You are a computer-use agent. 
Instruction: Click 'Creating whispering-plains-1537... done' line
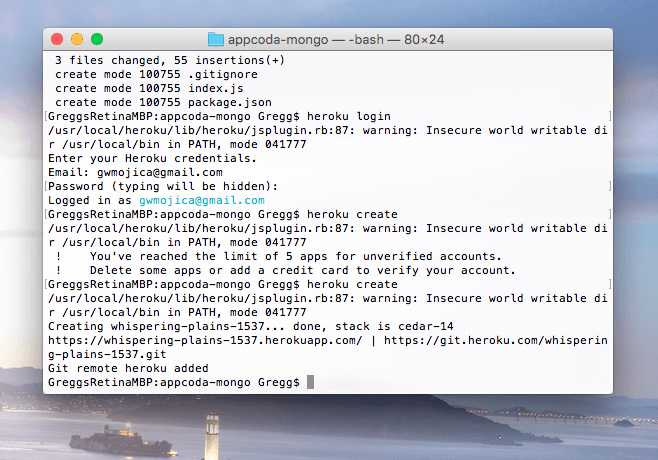(251, 326)
